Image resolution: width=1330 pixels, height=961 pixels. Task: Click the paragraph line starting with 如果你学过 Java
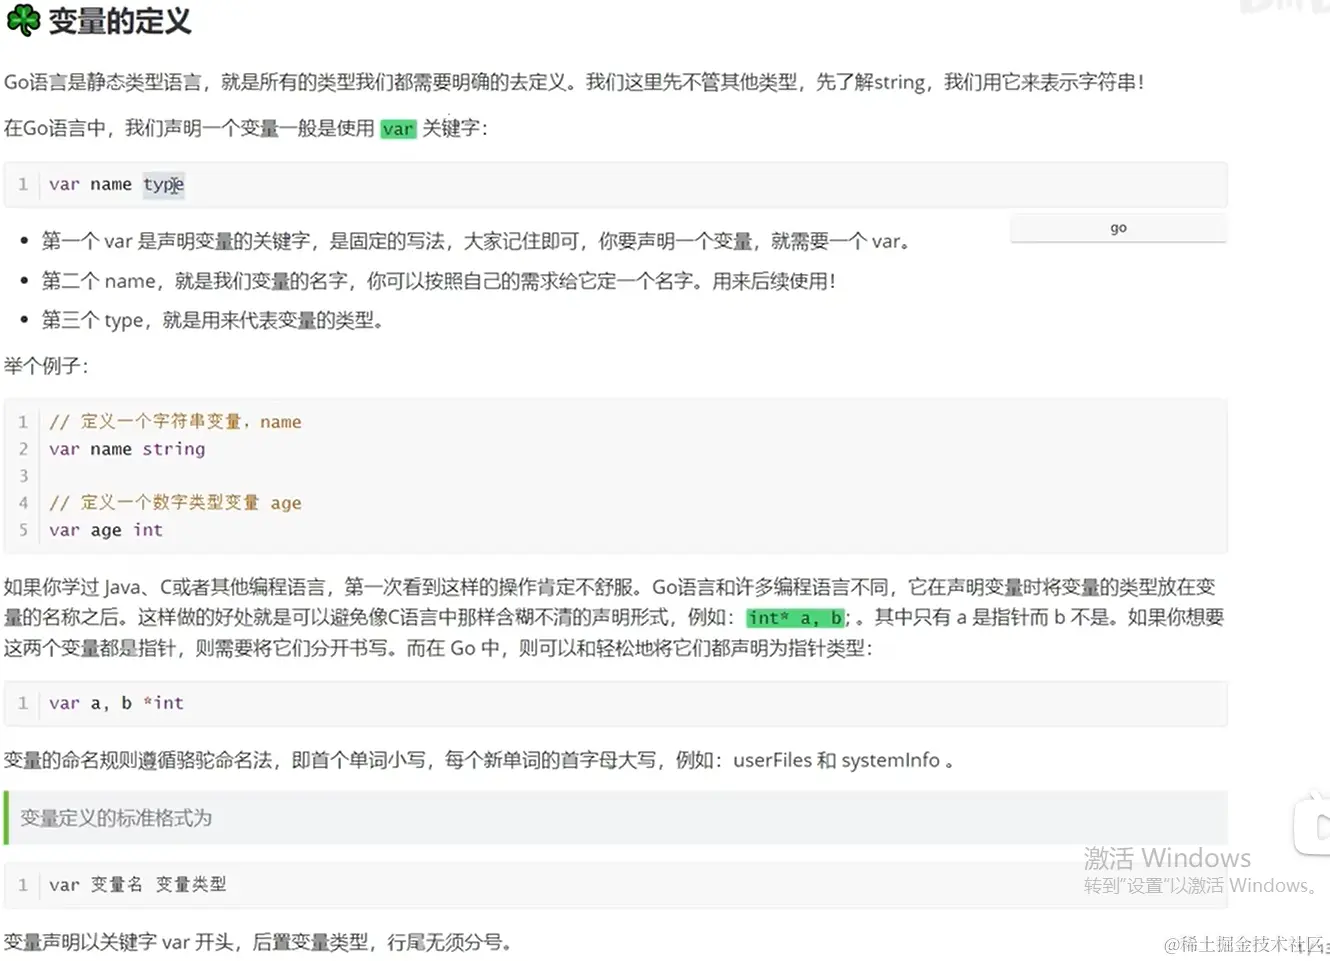pos(609,587)
